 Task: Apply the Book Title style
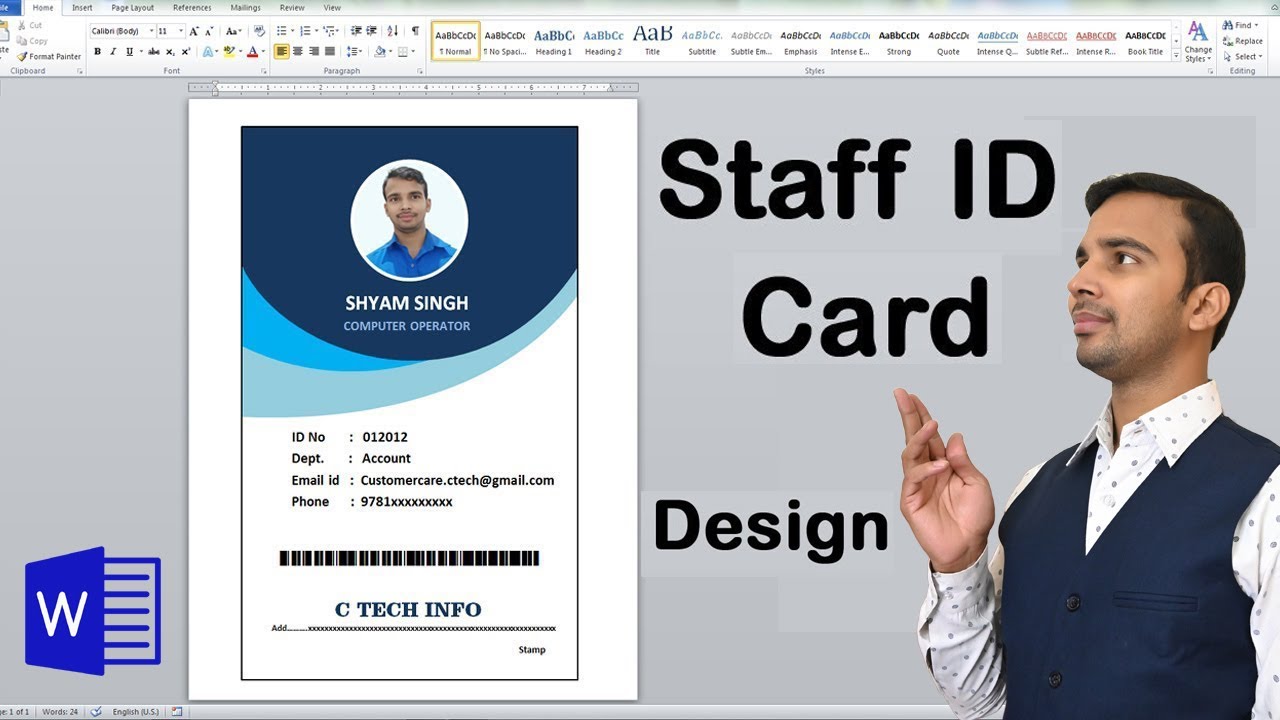(x=1145, y=41)
